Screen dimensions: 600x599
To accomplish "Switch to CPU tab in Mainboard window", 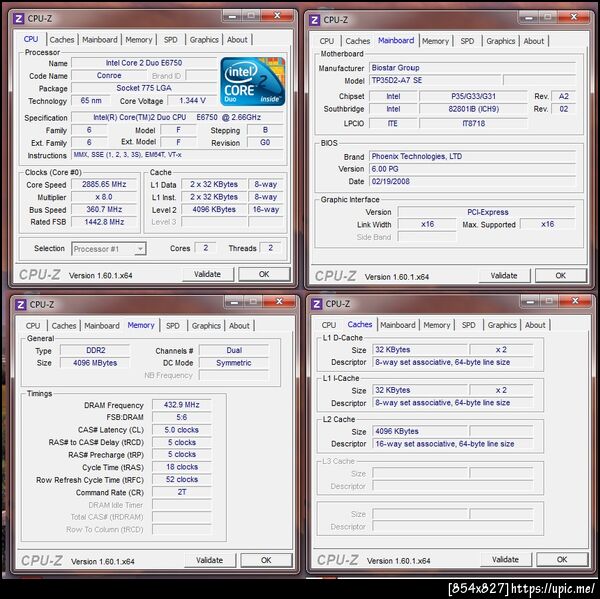I will pyautogui.click(x=327, y=41).
